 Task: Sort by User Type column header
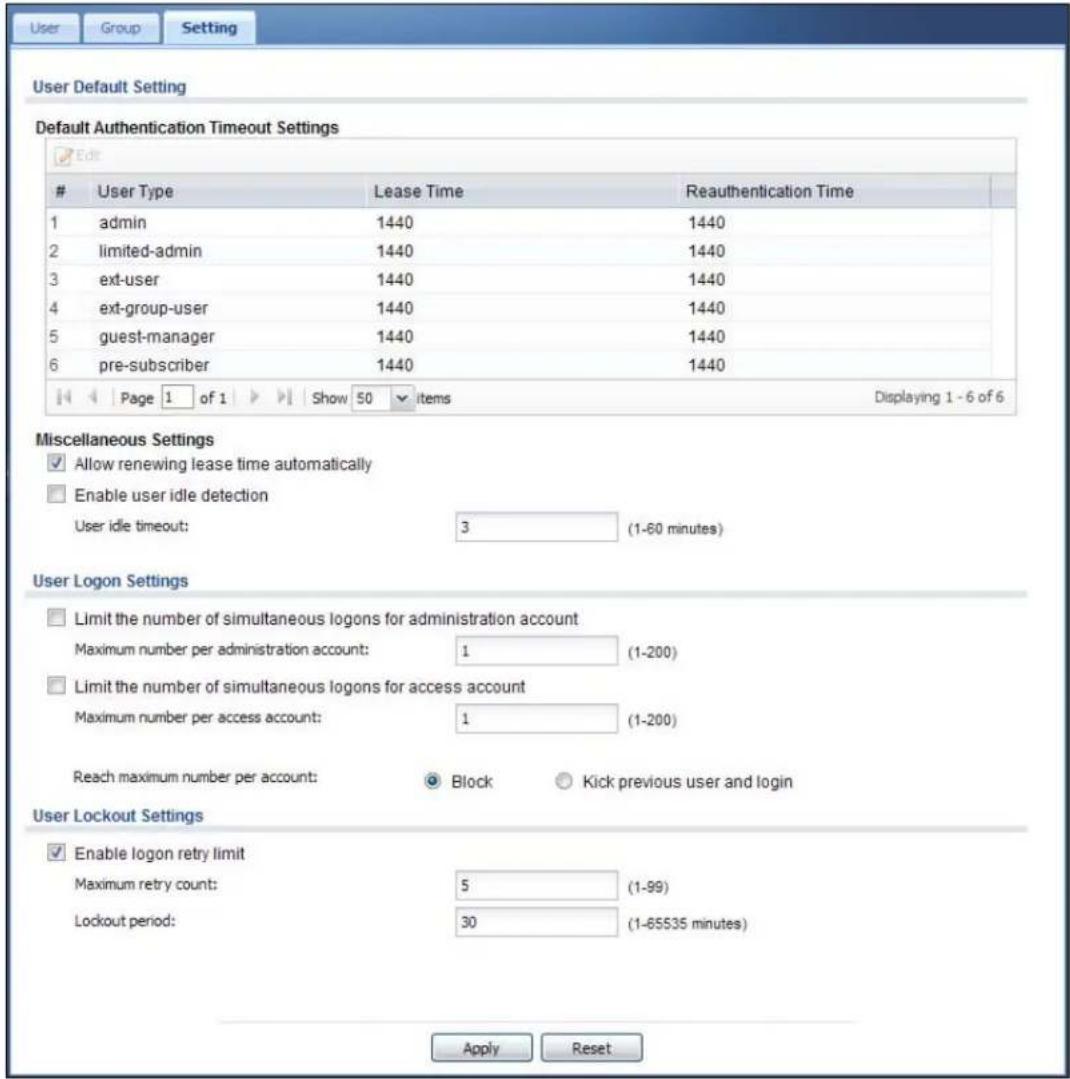click(227, 191)
